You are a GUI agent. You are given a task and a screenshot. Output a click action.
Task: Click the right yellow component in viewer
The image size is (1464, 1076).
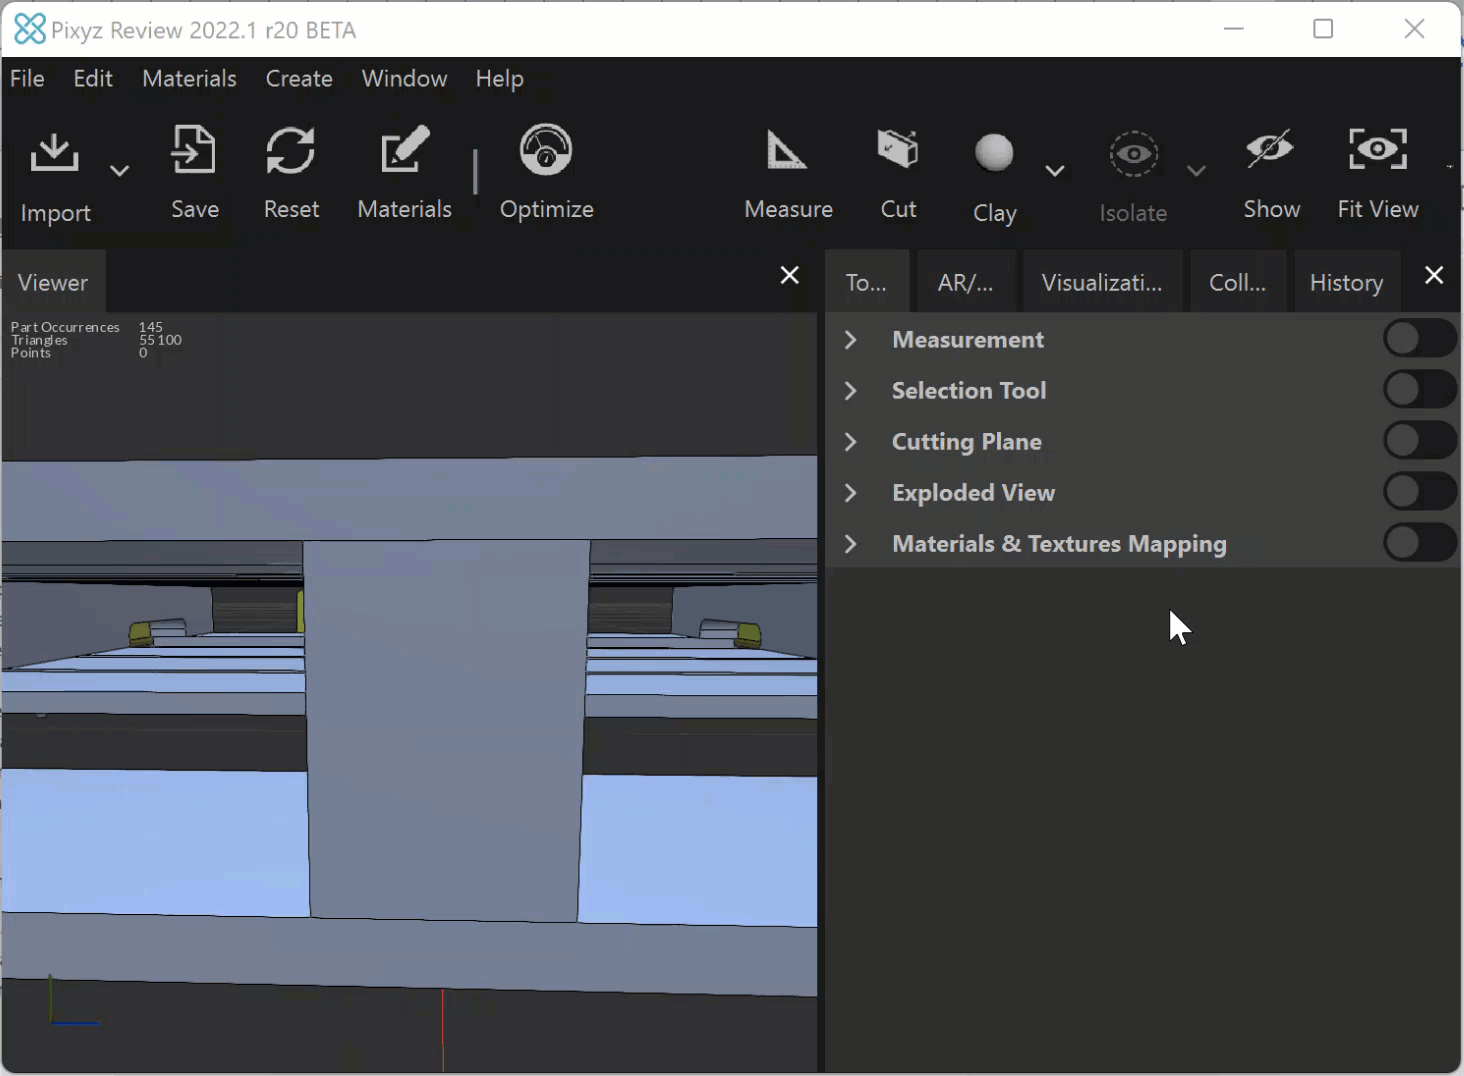pyautogui.click(x=748, y=635)
